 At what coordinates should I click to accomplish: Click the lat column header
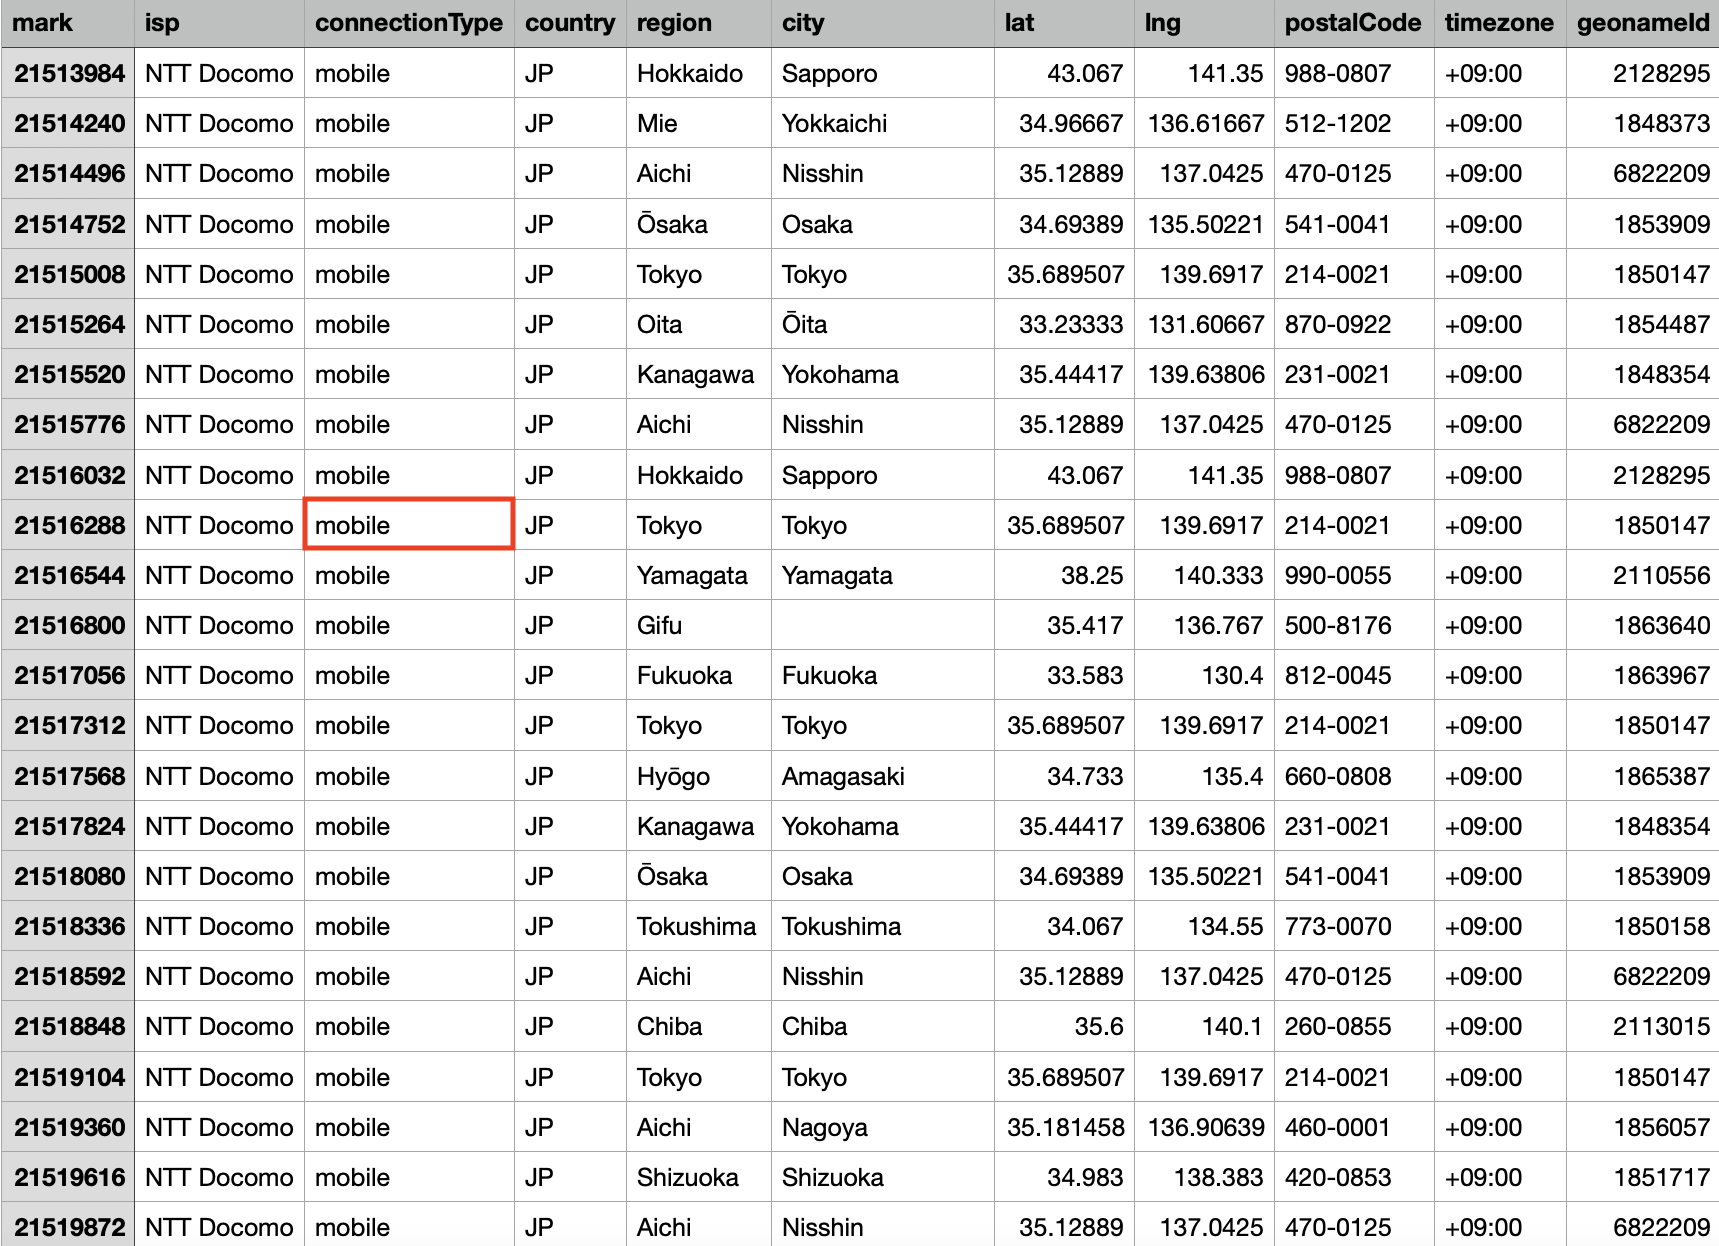[1064, 23]
